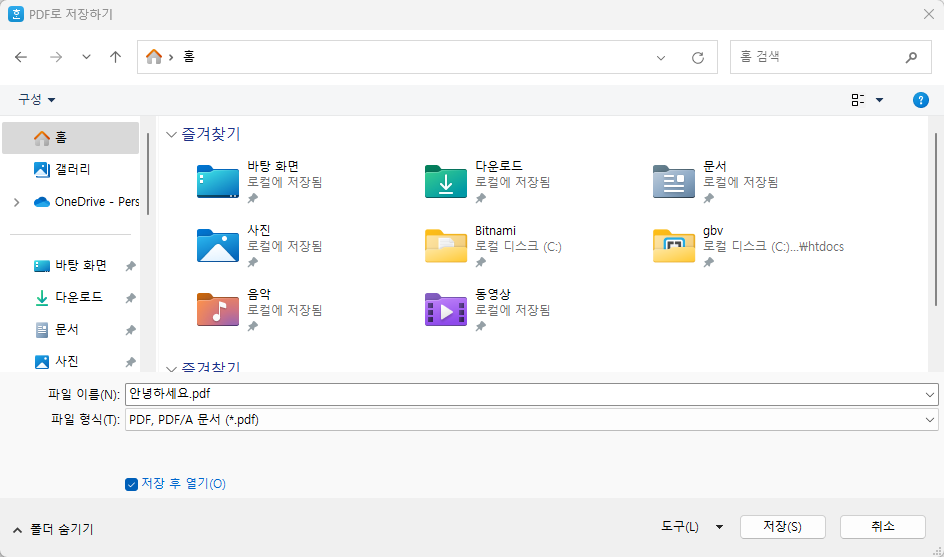Select the 다운로드 folder icon
The width and height of the screenshot is (944, 557).
pyautogui.click(x=446, y=181)
